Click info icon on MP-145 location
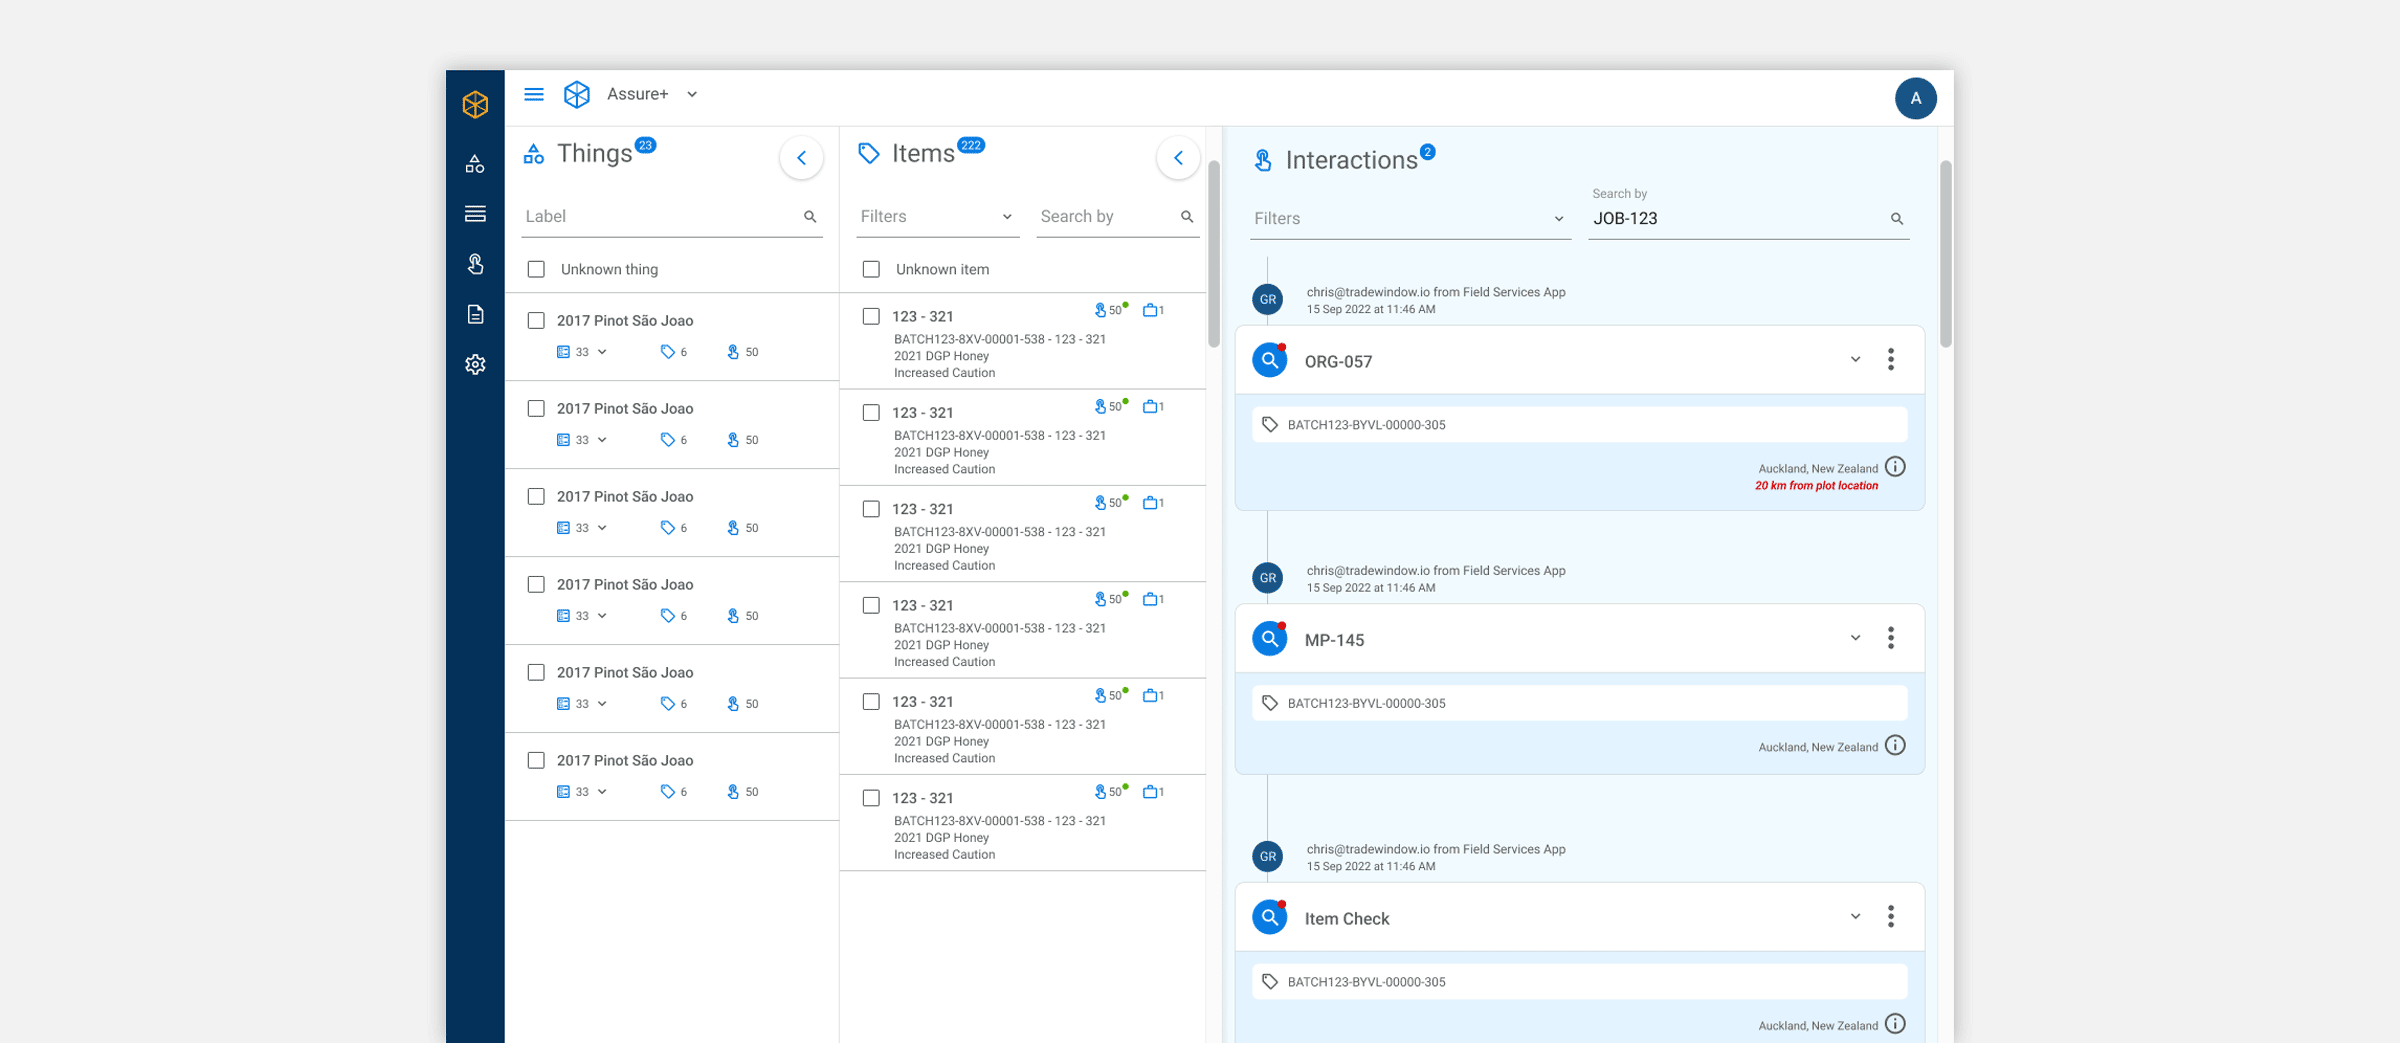 pyautogui.click(x=1895, y=746)
